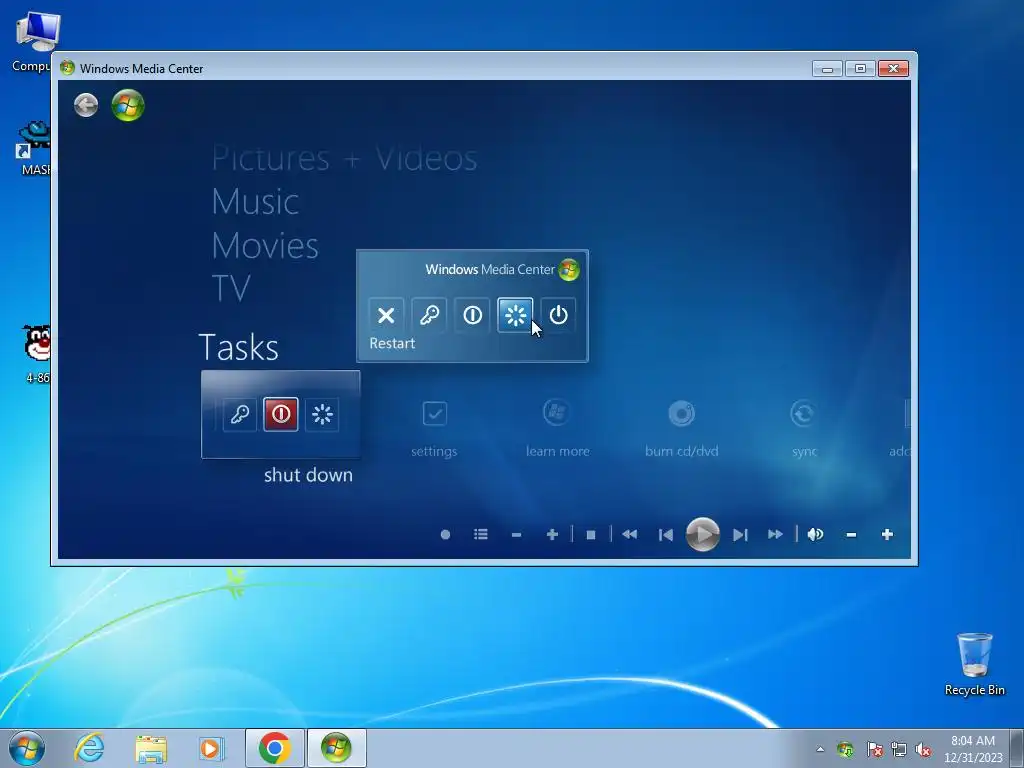Screen dimensions: 1024x768
Task: Click channel up plus button
Action: coord(552,535)
